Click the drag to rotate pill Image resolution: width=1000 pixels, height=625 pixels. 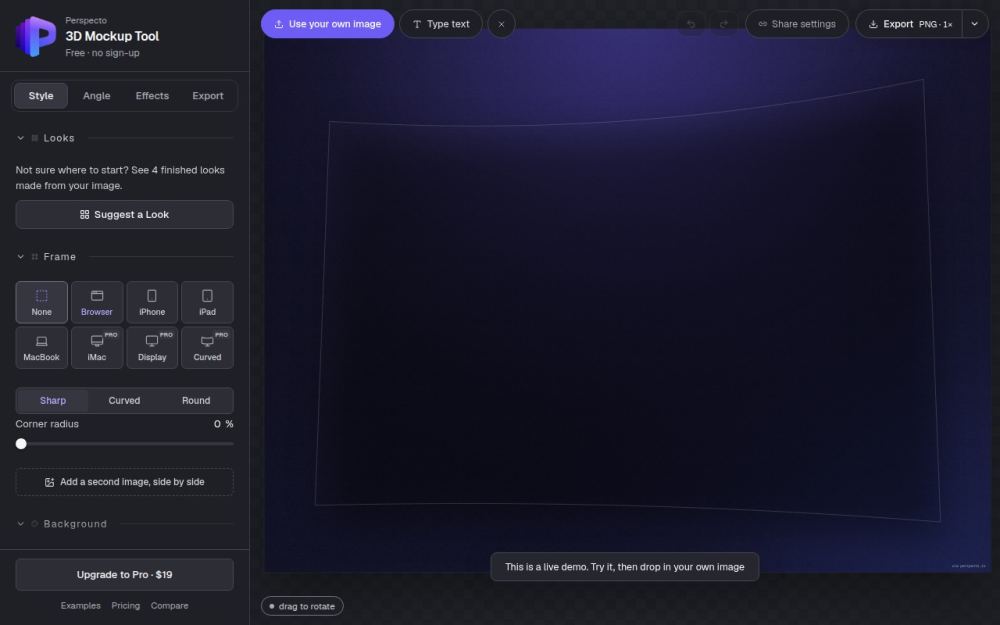(302, 606)
